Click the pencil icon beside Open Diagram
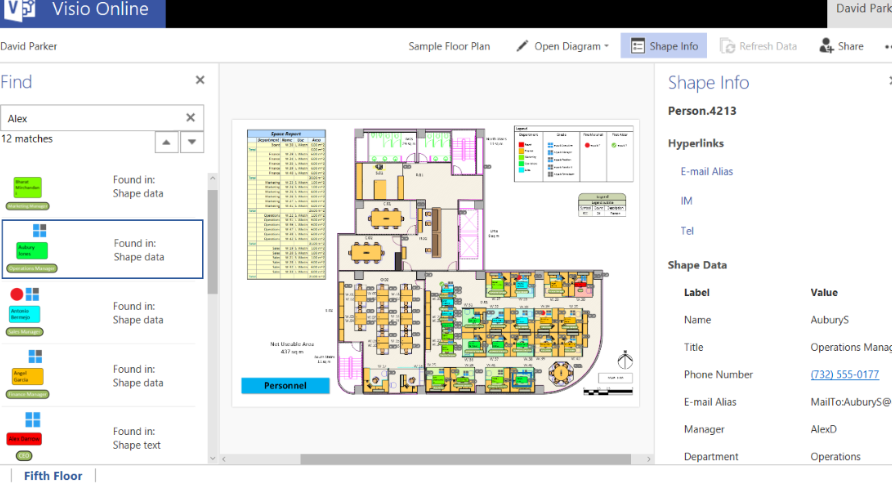The image size is (892, 485). [522, 46]
